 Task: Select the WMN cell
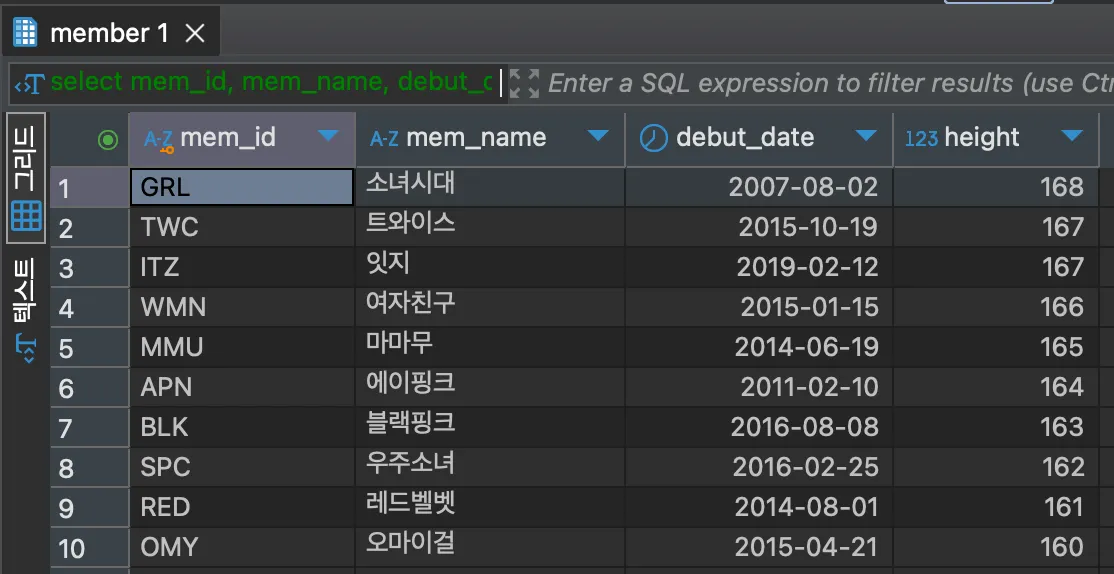tap(242, 307)
